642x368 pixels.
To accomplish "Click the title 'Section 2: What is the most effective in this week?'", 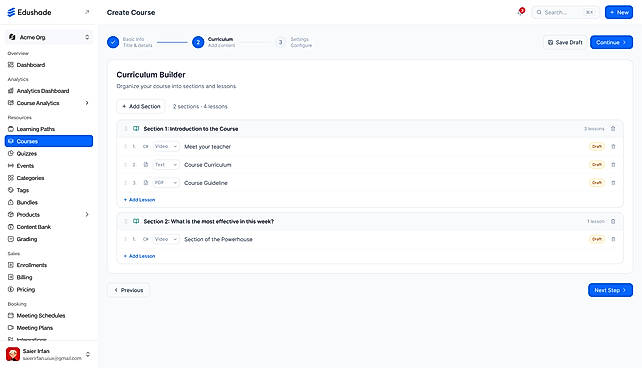I will (x=209, y=221).
